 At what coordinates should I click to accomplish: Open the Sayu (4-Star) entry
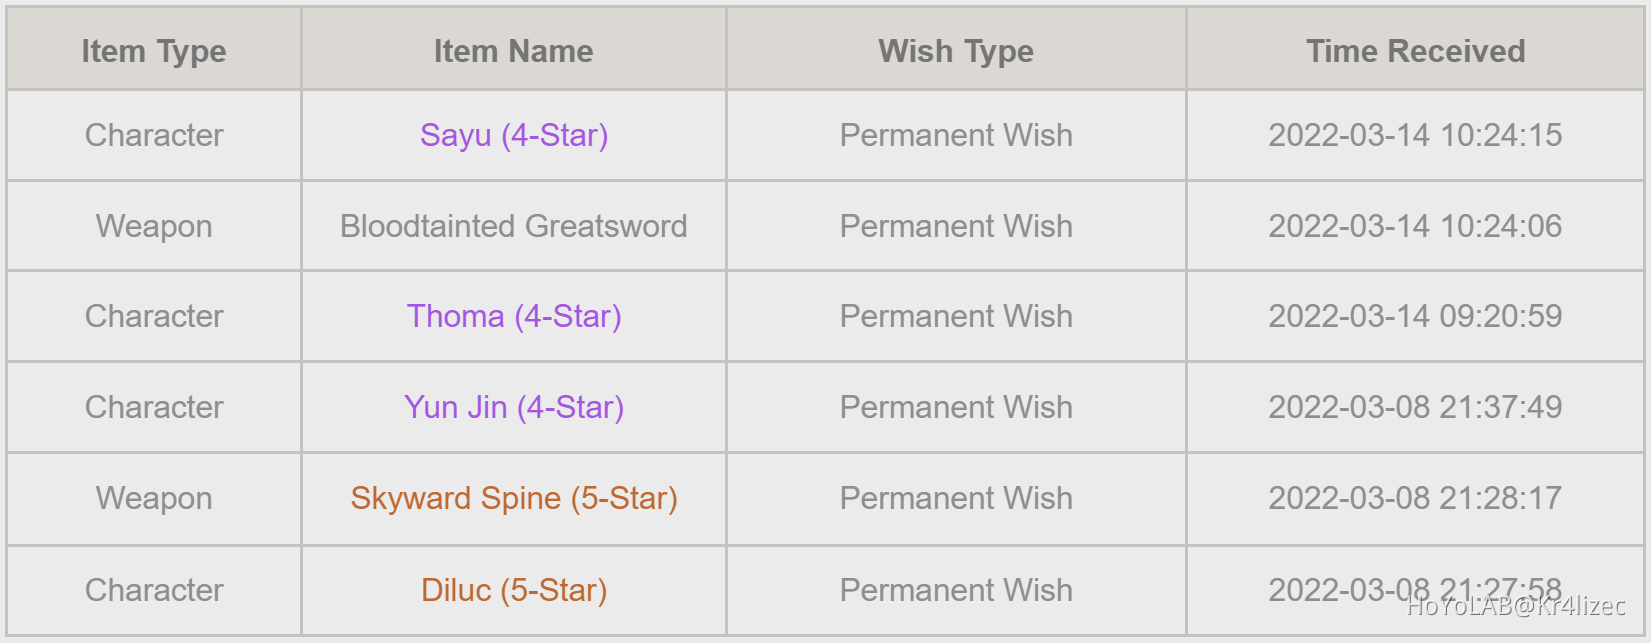tap(514, 135)
